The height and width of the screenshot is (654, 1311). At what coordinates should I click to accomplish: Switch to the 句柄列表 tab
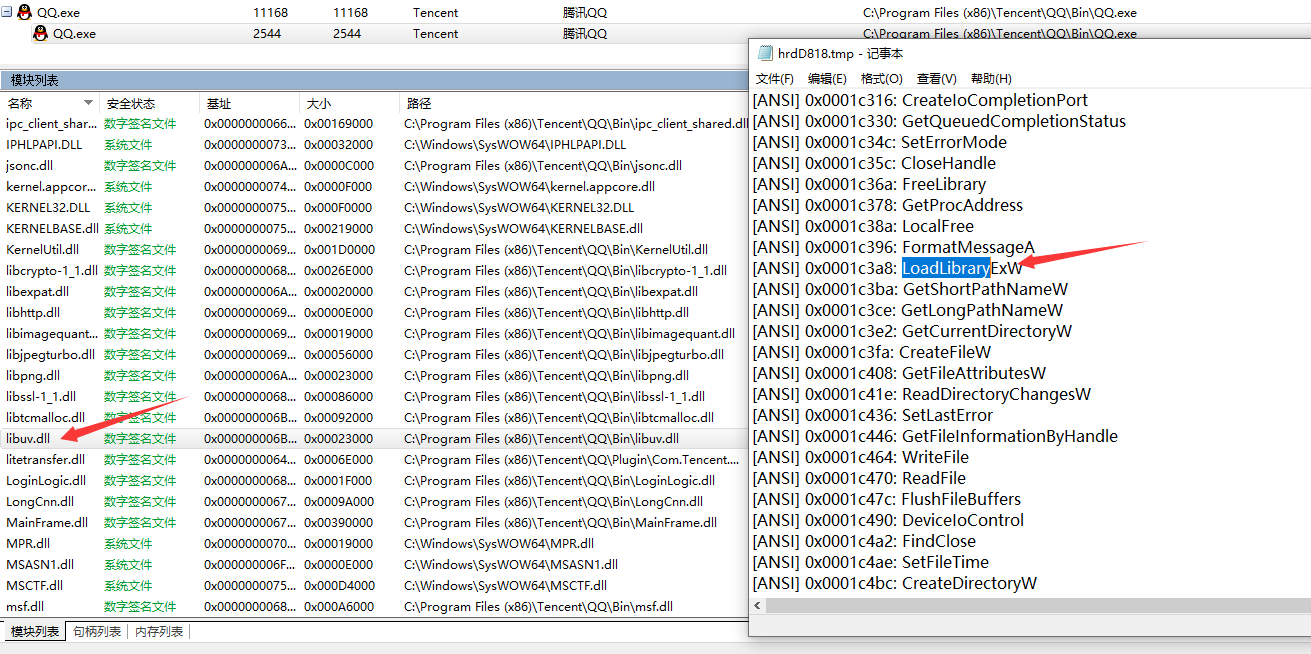coord(97,632)
